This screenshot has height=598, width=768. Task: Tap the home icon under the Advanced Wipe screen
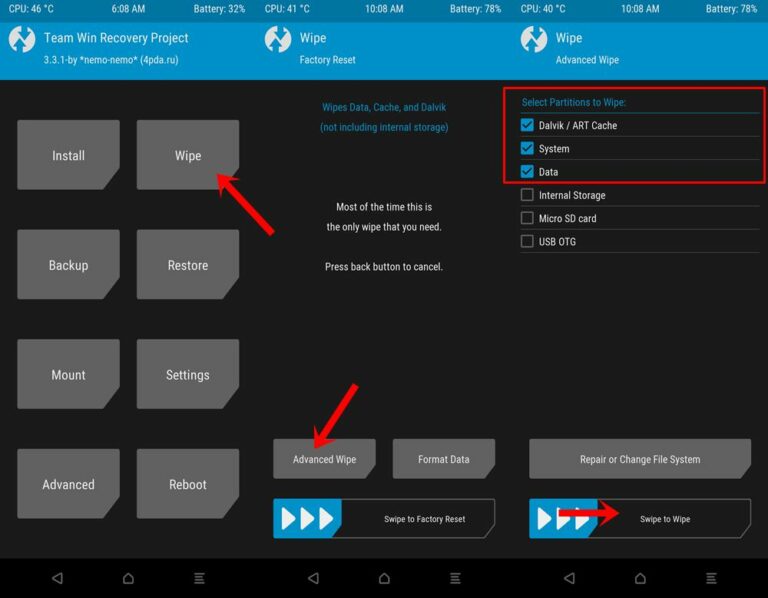640,578
